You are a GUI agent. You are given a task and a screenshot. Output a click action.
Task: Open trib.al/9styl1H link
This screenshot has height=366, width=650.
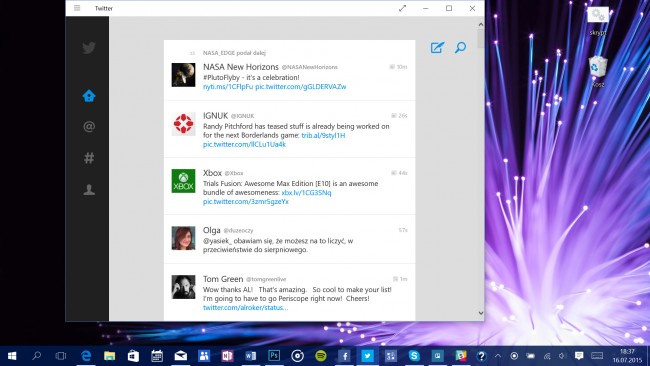point(323,136)
